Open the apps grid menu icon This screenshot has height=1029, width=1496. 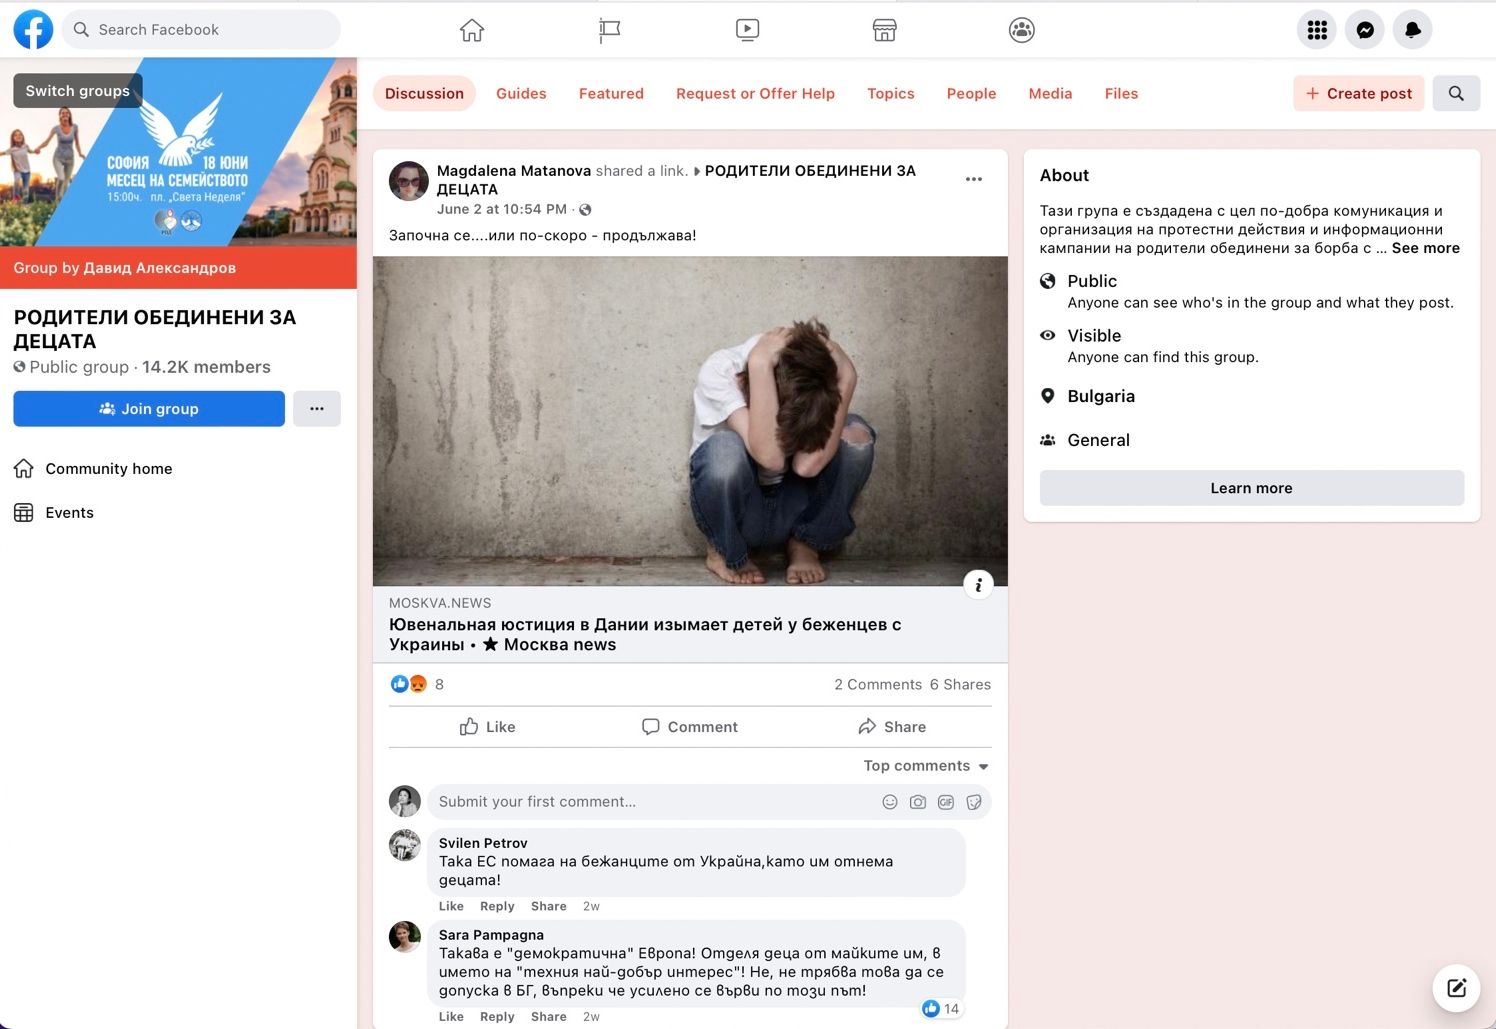point(1317,30)
